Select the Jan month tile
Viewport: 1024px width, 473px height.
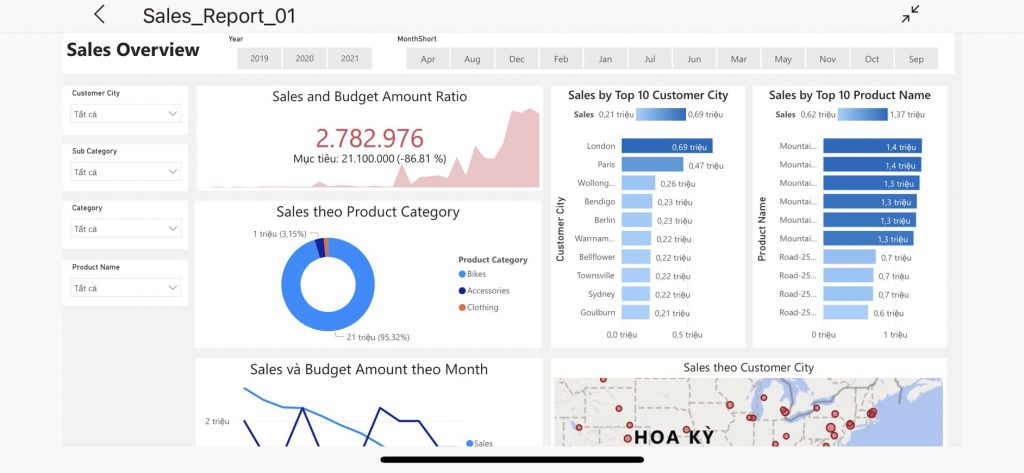click(605, 59)
